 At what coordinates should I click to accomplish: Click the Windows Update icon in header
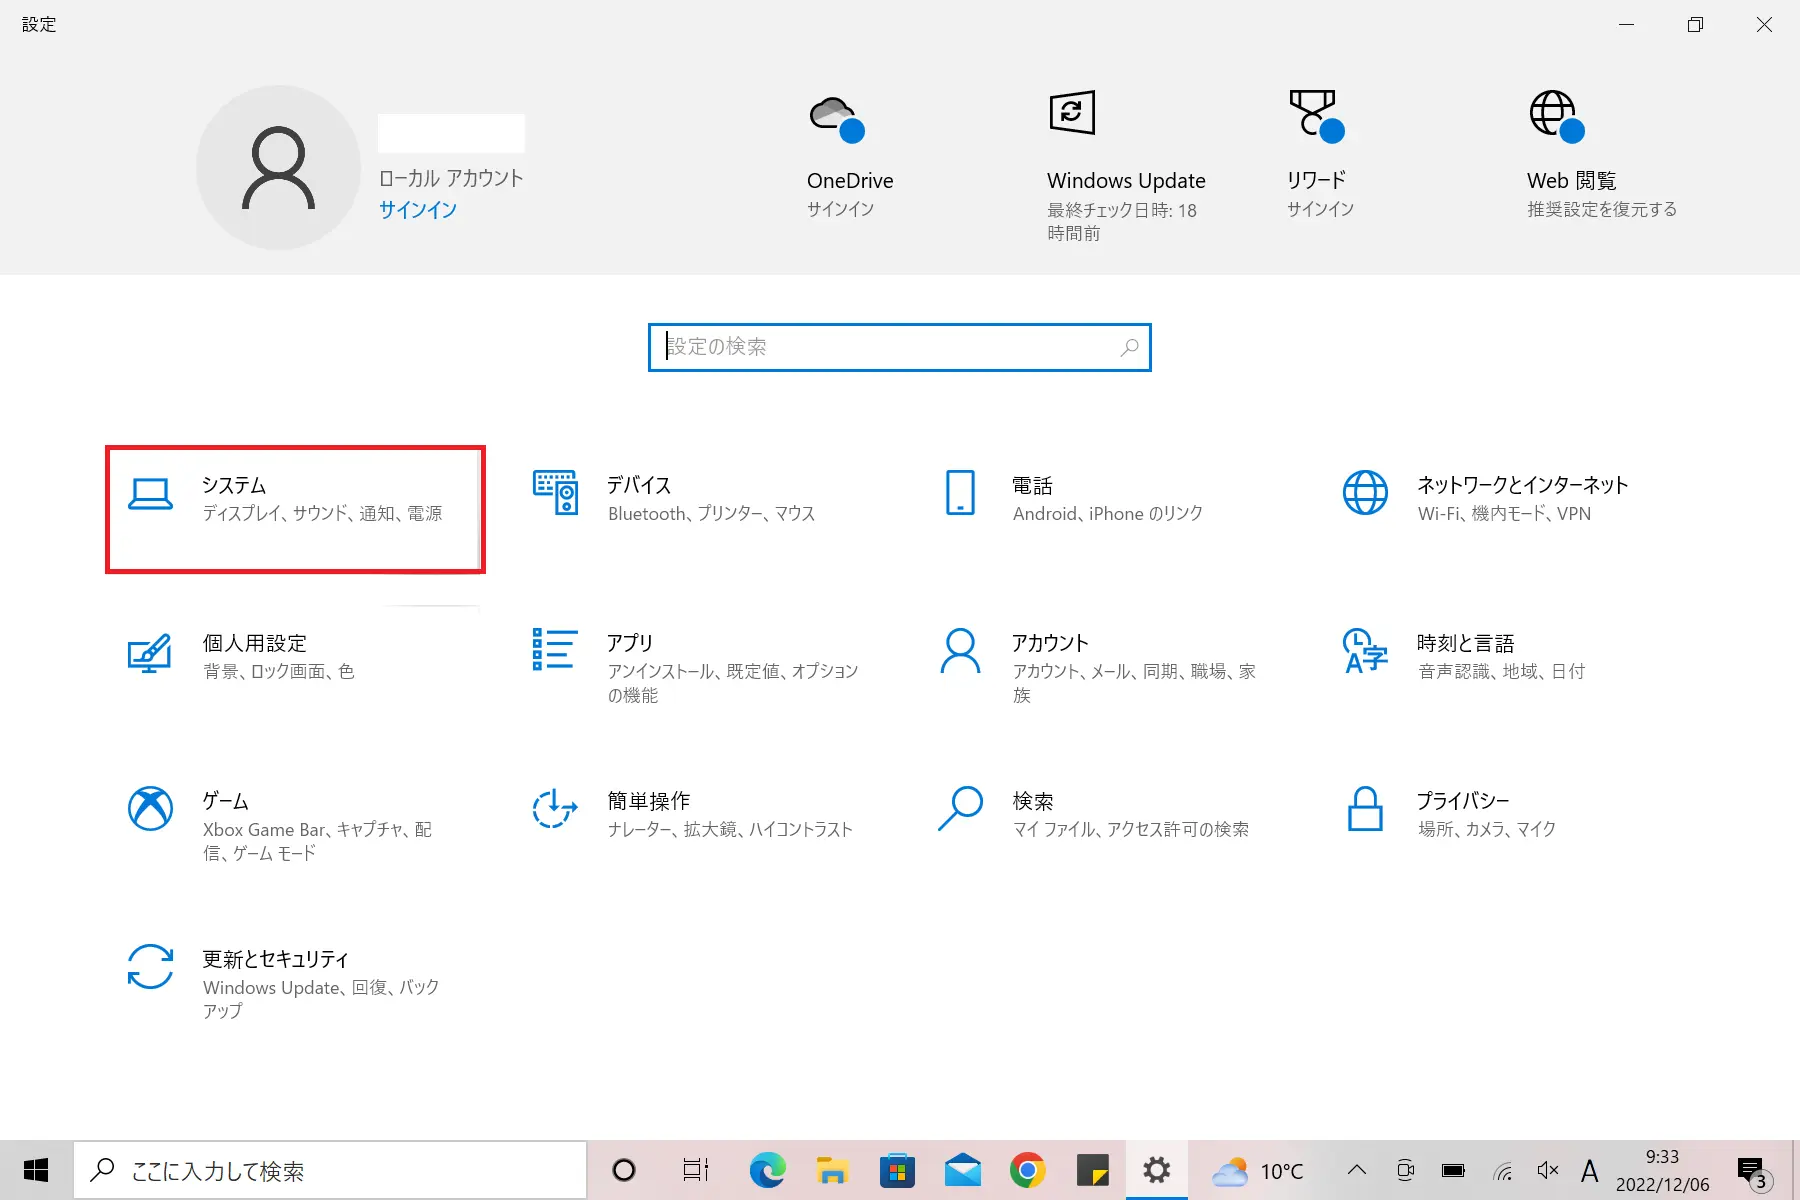pyautogui.click(x=1072, y=112)
